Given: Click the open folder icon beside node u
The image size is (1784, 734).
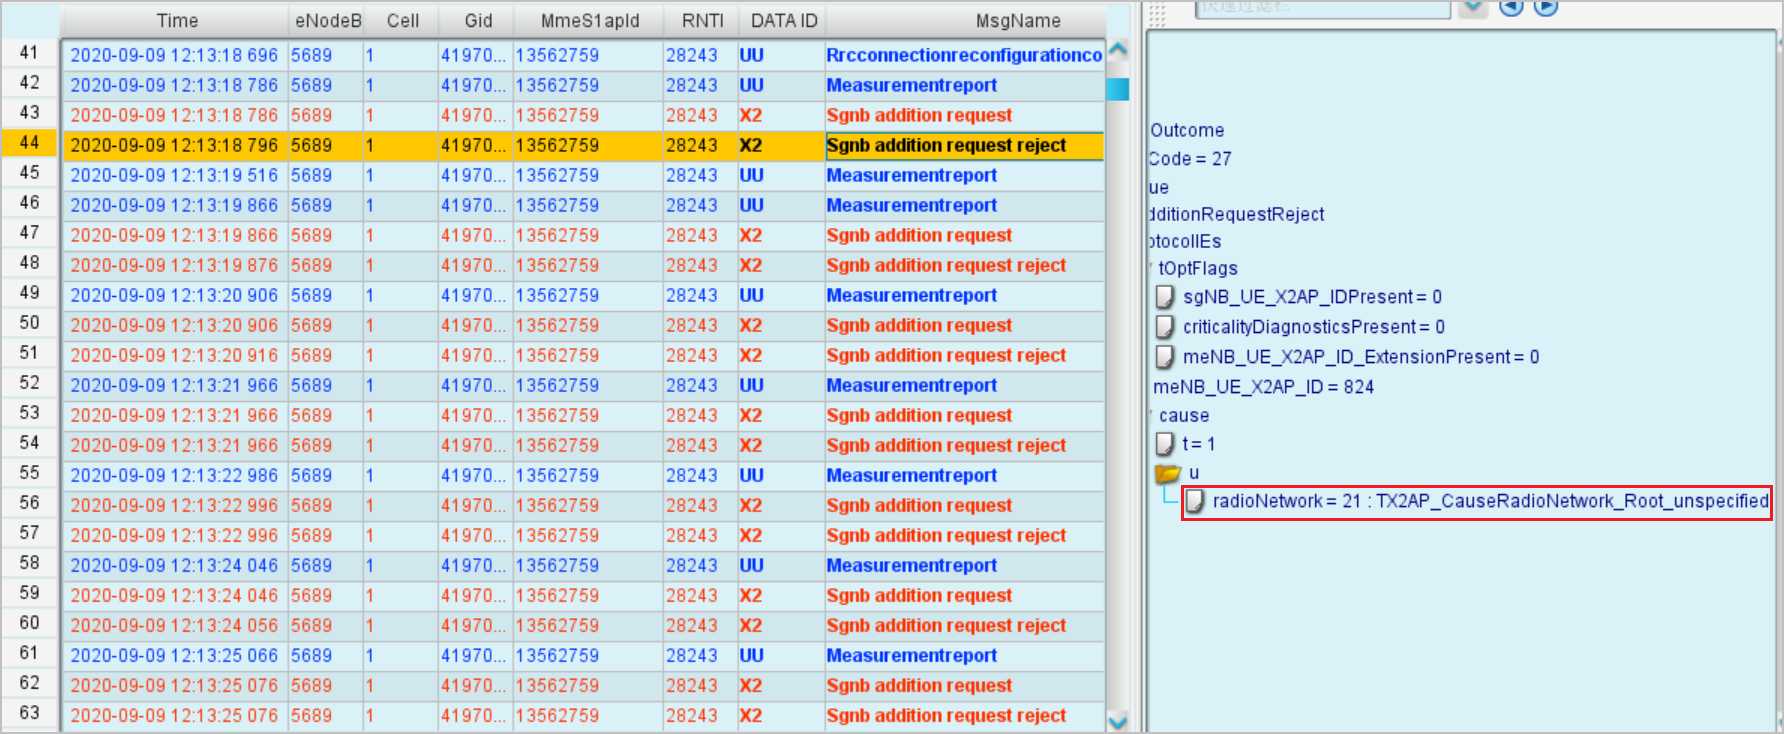Looking at the screenshot, I should point(1167,473).
